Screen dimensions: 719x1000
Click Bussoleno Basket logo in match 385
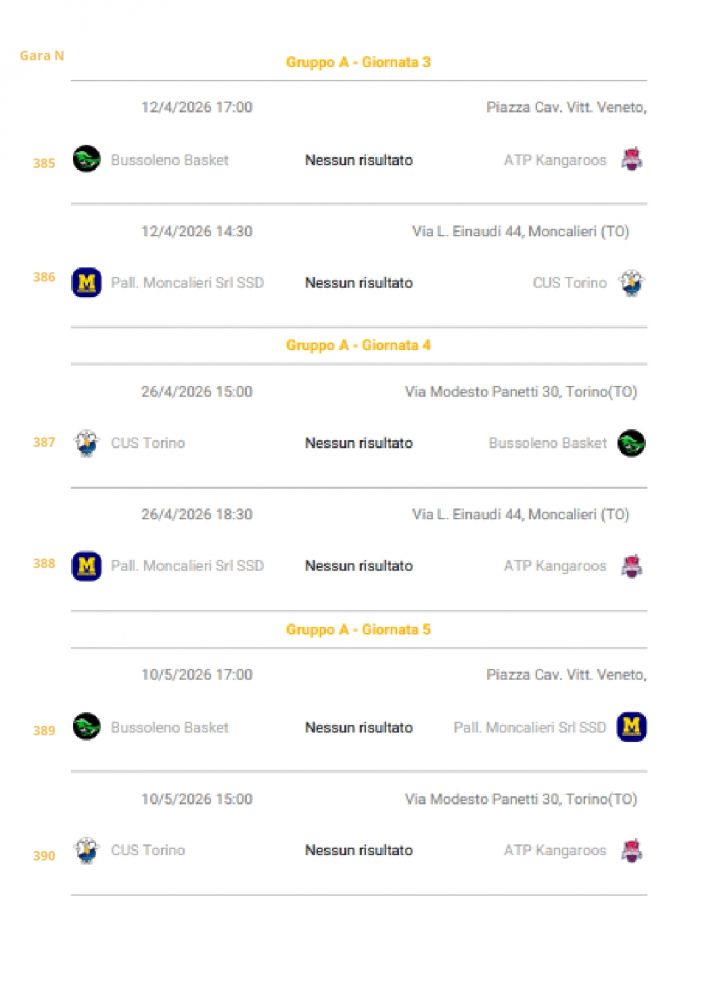87,159
